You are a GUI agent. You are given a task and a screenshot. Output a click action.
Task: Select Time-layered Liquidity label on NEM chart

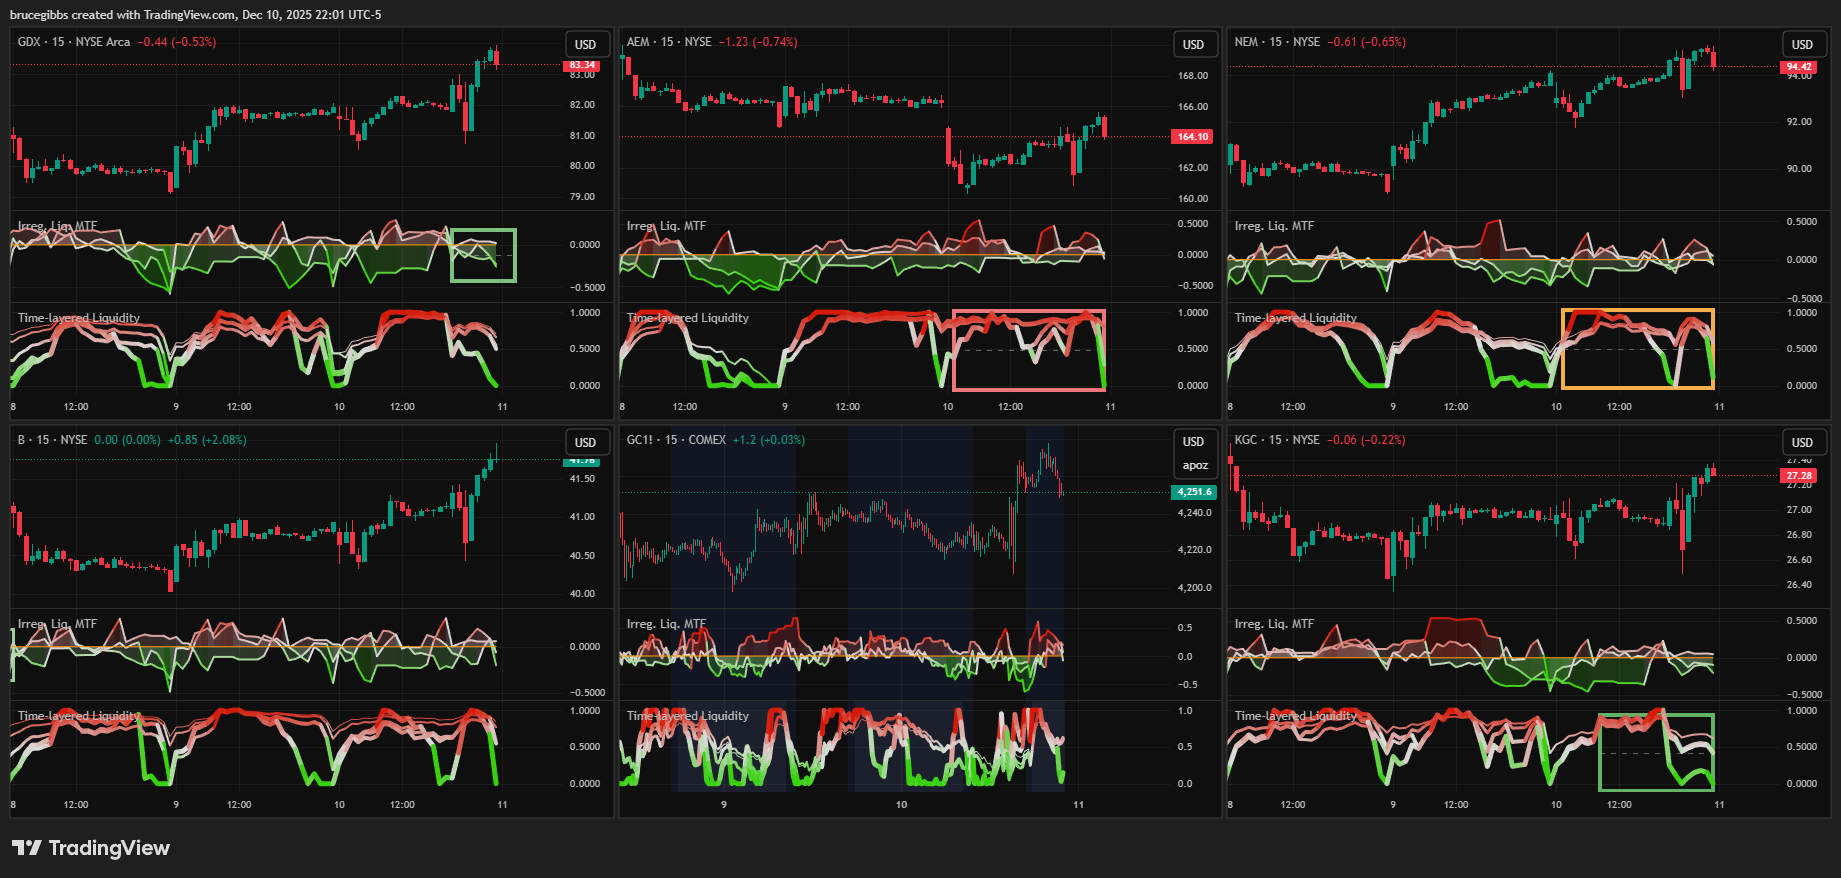click(x=1295, y=318)
